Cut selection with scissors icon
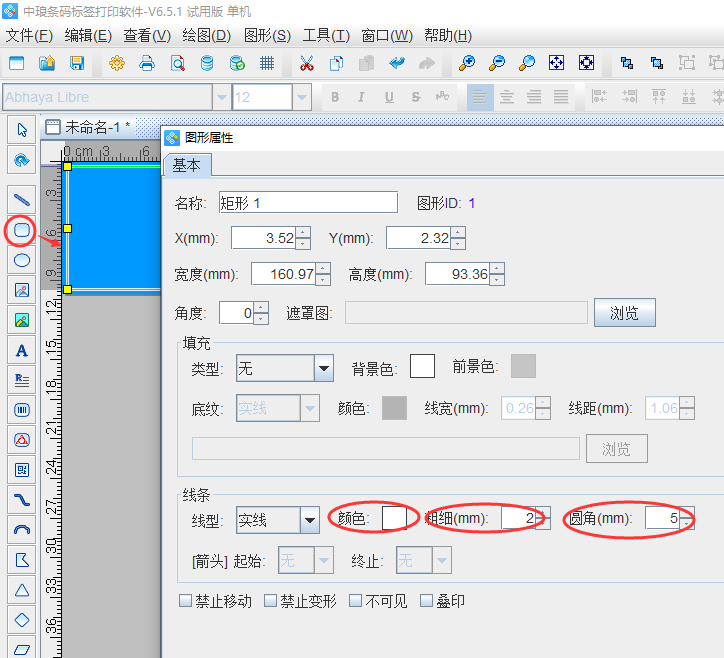 tap(307, 63)
